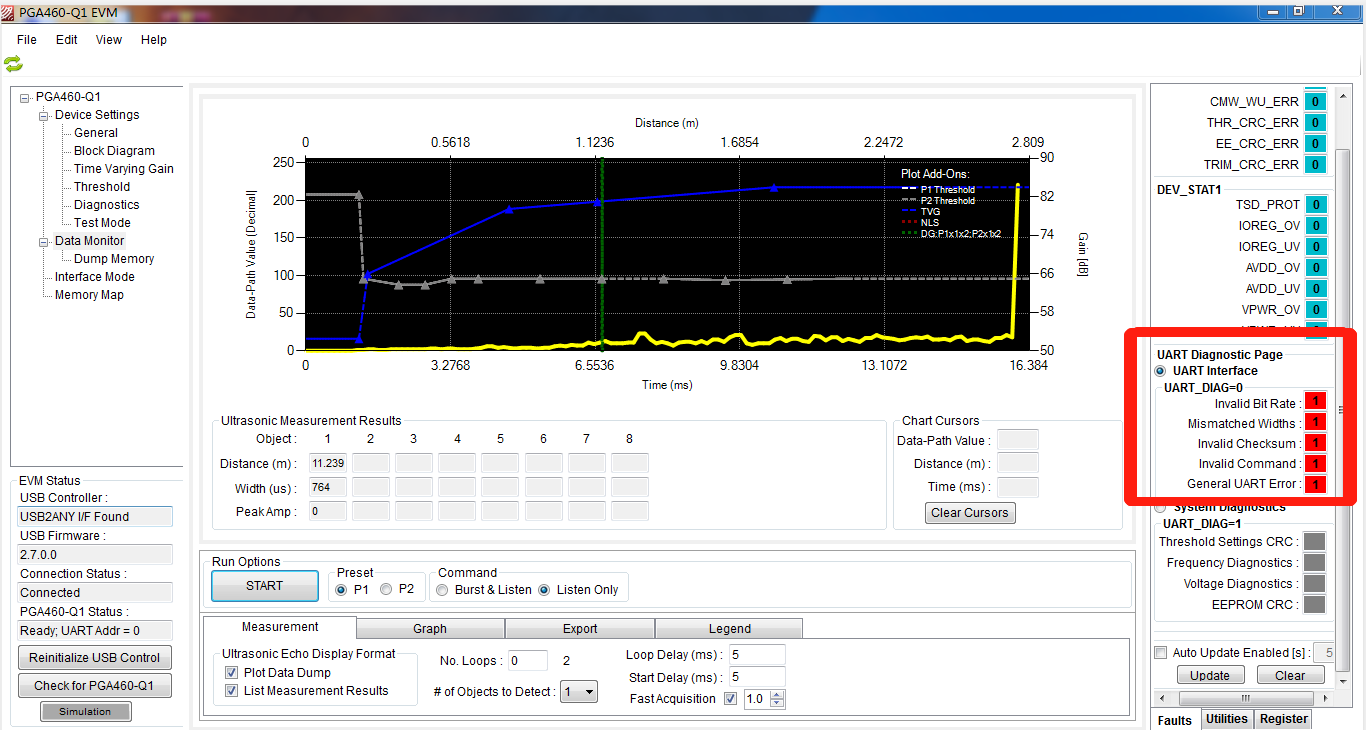Viewport: 1366px width, 730px height.
Task: Select the System Diagnostics radio button
Action: coord(1159,507)
